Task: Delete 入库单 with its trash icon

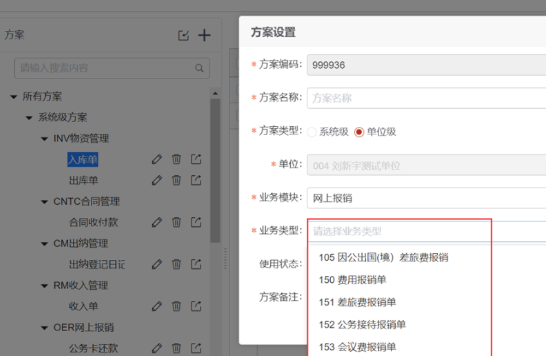Action: (177, 159)
